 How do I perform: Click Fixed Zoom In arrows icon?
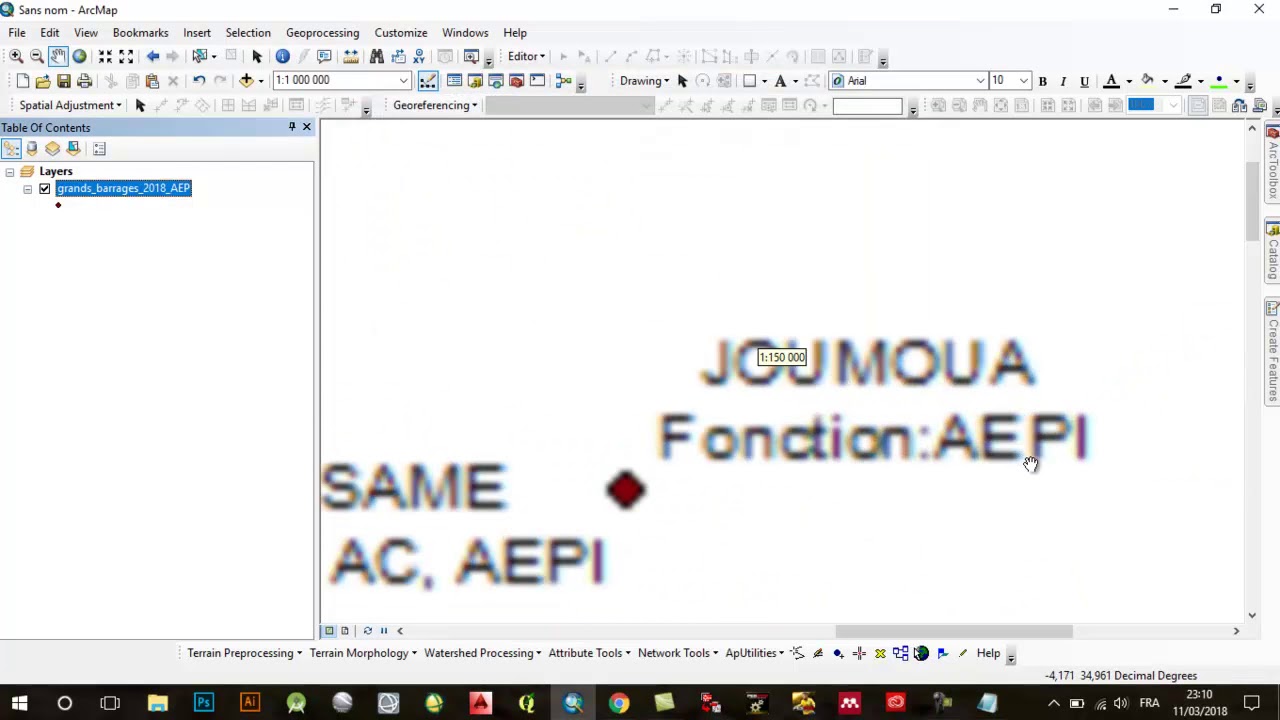(x=105, y=57)
